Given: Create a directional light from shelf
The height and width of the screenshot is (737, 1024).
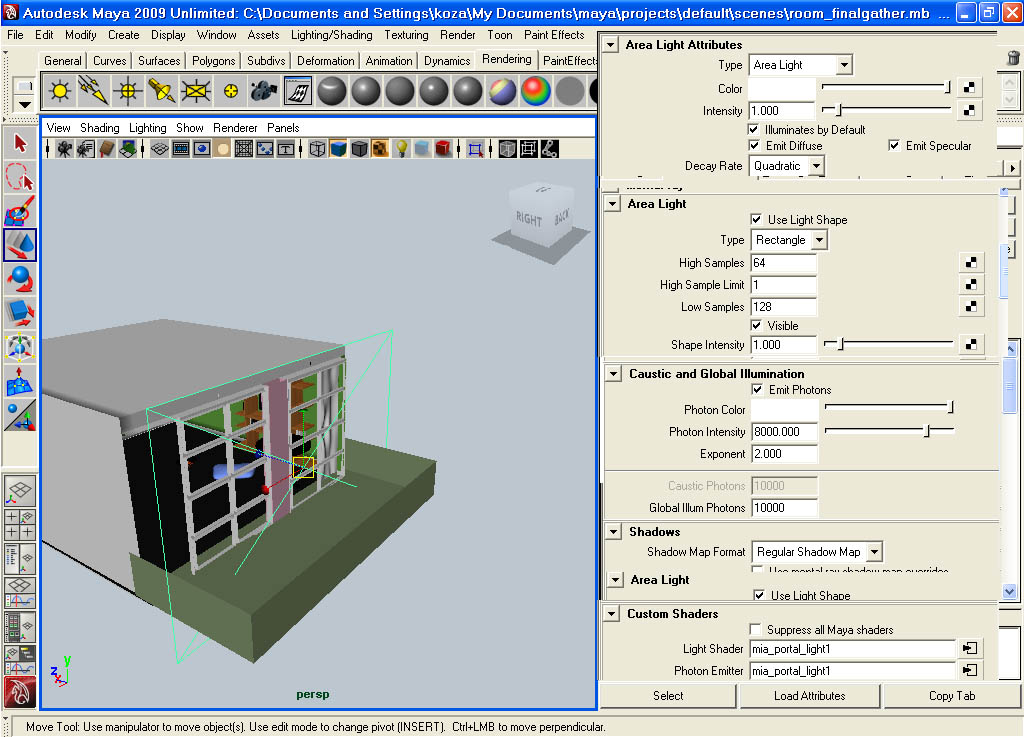Looking at the screenshot, I should click(93, 91).
